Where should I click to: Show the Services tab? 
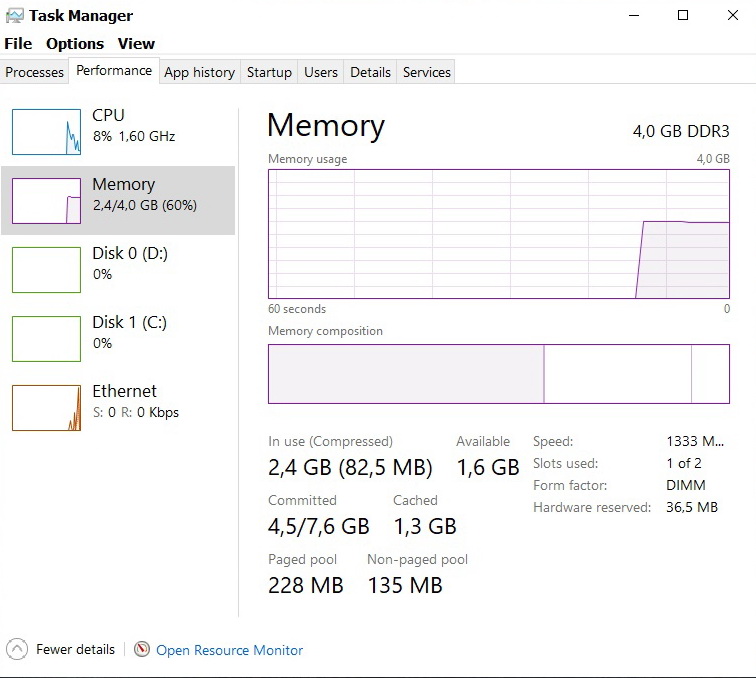pyautogui.click(x=427, y=72)
